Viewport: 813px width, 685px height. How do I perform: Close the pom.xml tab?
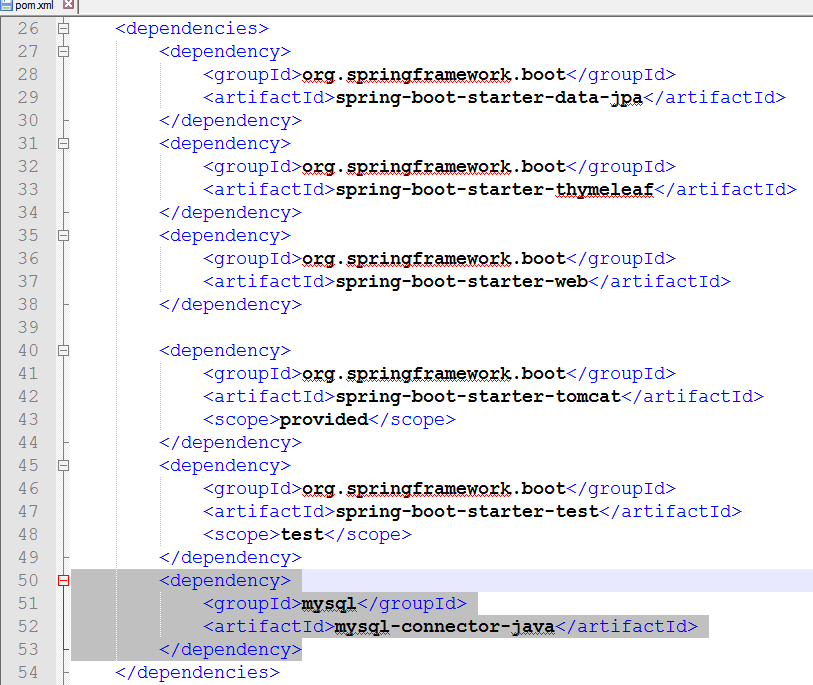coord(68,5)
